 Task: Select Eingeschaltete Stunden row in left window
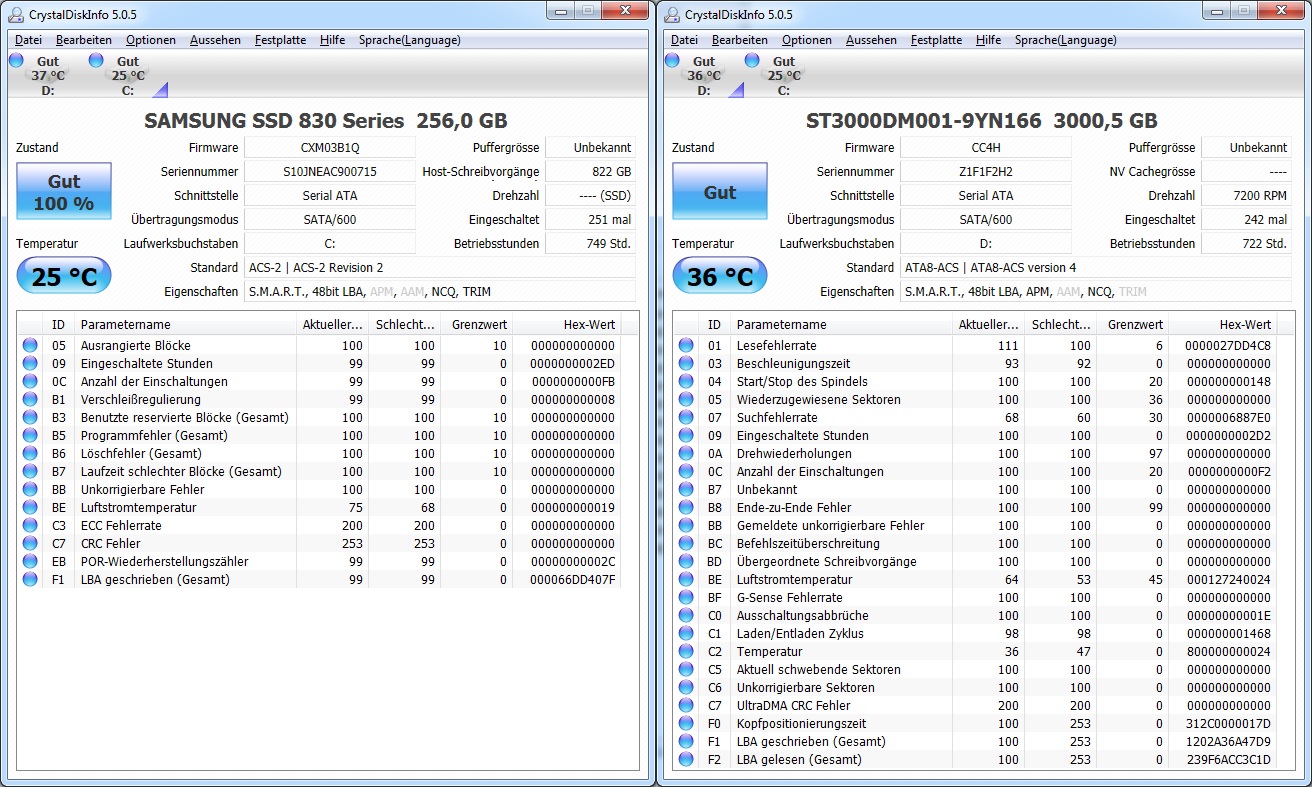(320, 363)
